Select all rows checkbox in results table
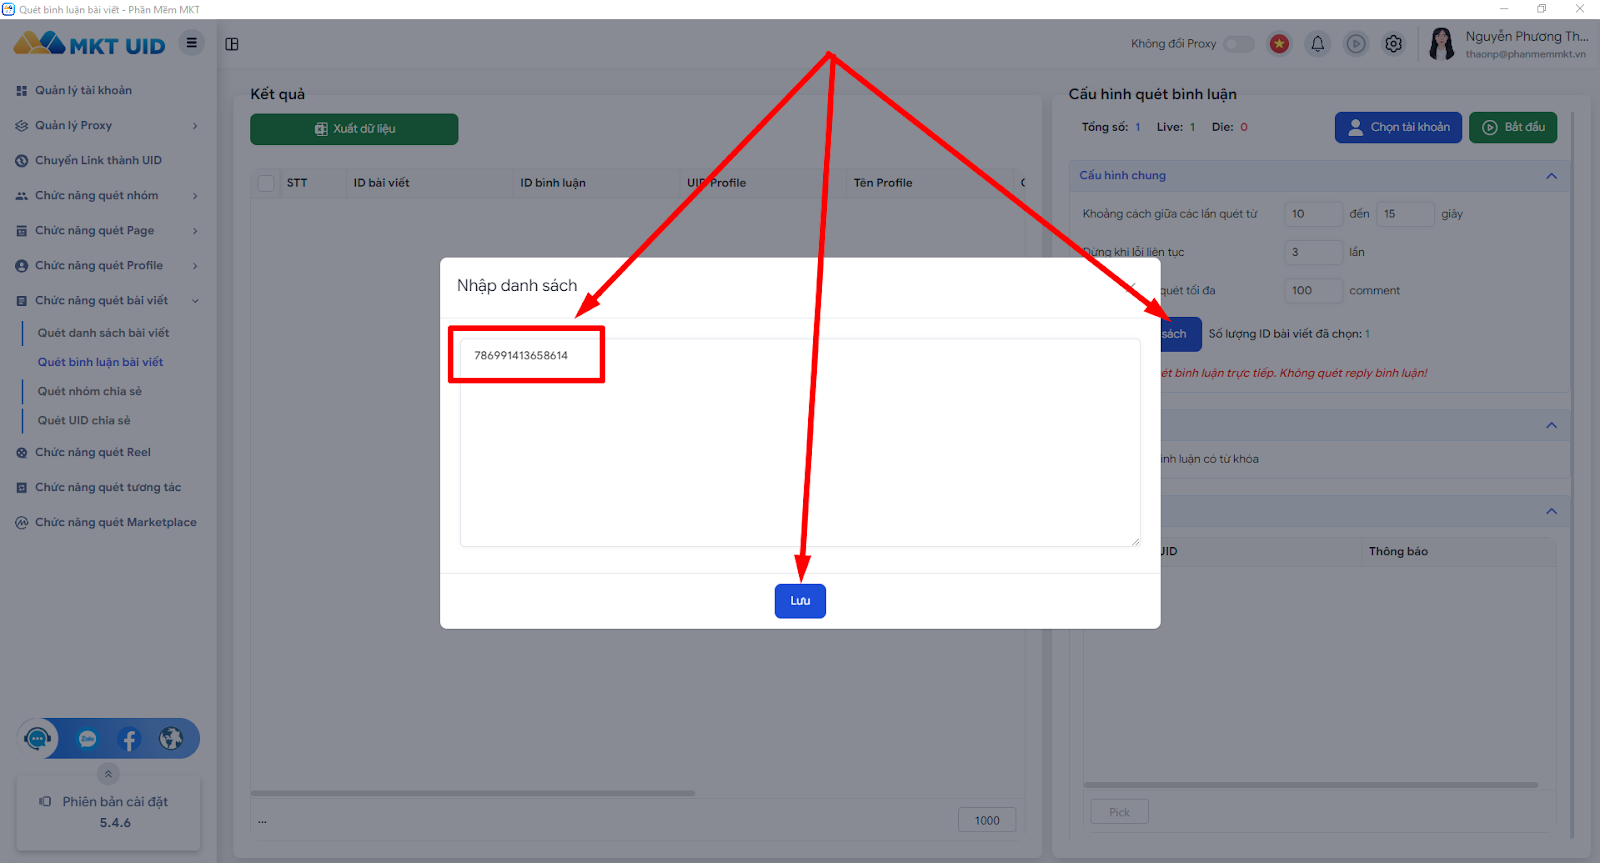This screenshot has height=863, width=1600. (x=266, y=183)
